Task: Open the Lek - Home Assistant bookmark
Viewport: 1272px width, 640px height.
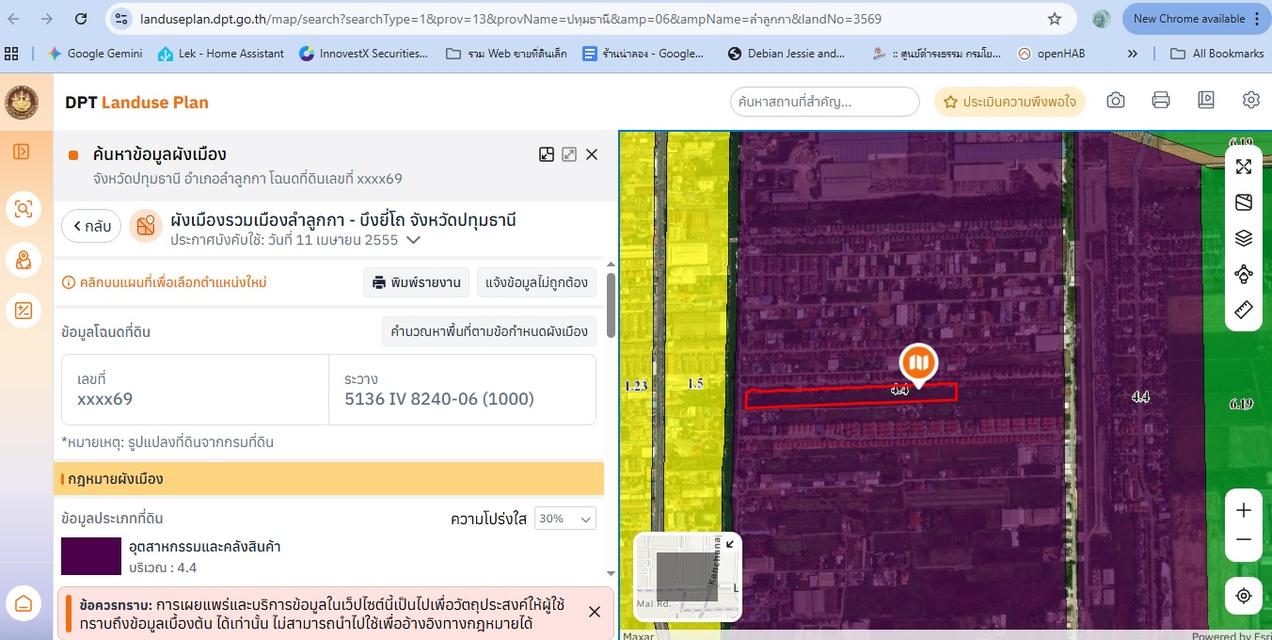Action: (221, 53)
